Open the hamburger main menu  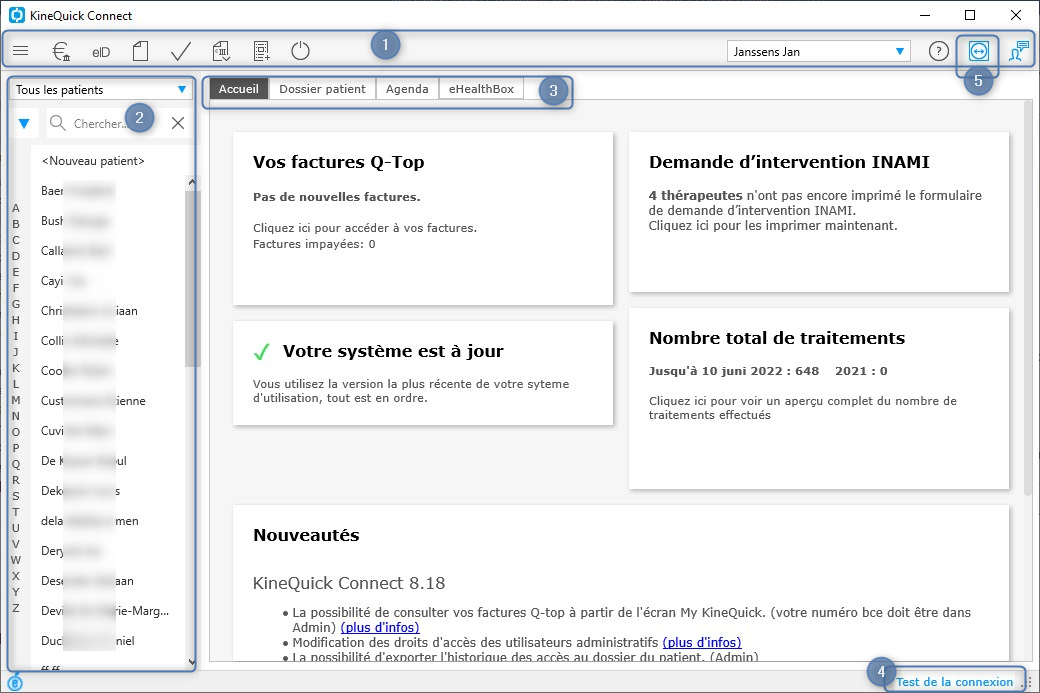click(21, 50)
